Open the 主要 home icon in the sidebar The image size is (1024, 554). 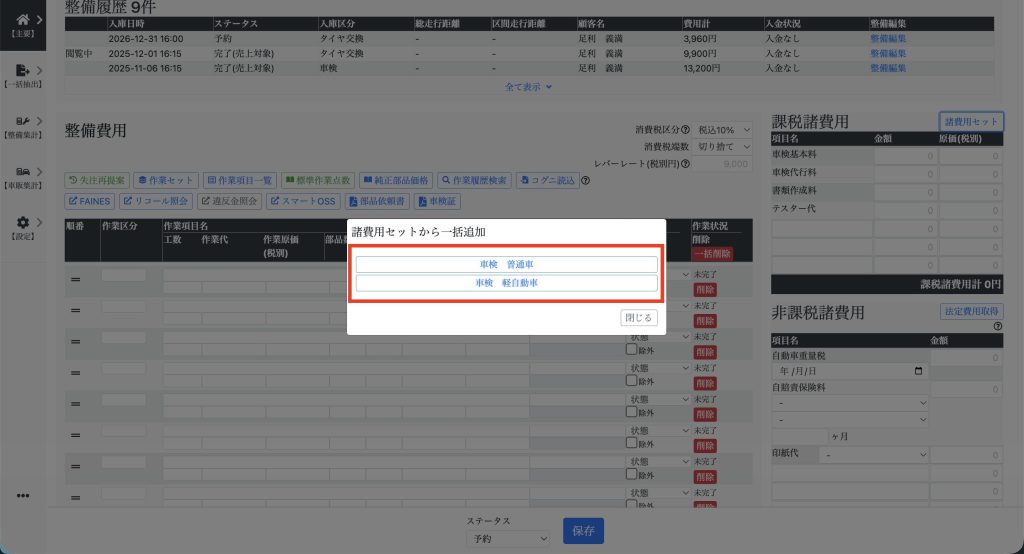point(22,17)
